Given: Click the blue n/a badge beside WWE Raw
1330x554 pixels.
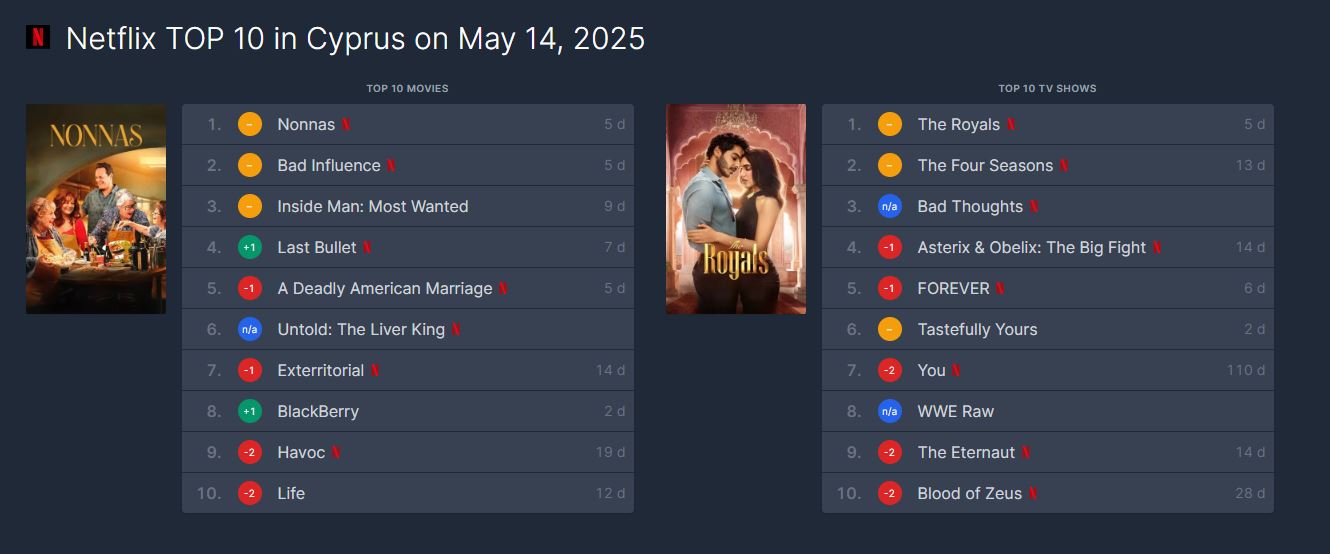Looking at the screenshot, I should (x=890, y=411).
